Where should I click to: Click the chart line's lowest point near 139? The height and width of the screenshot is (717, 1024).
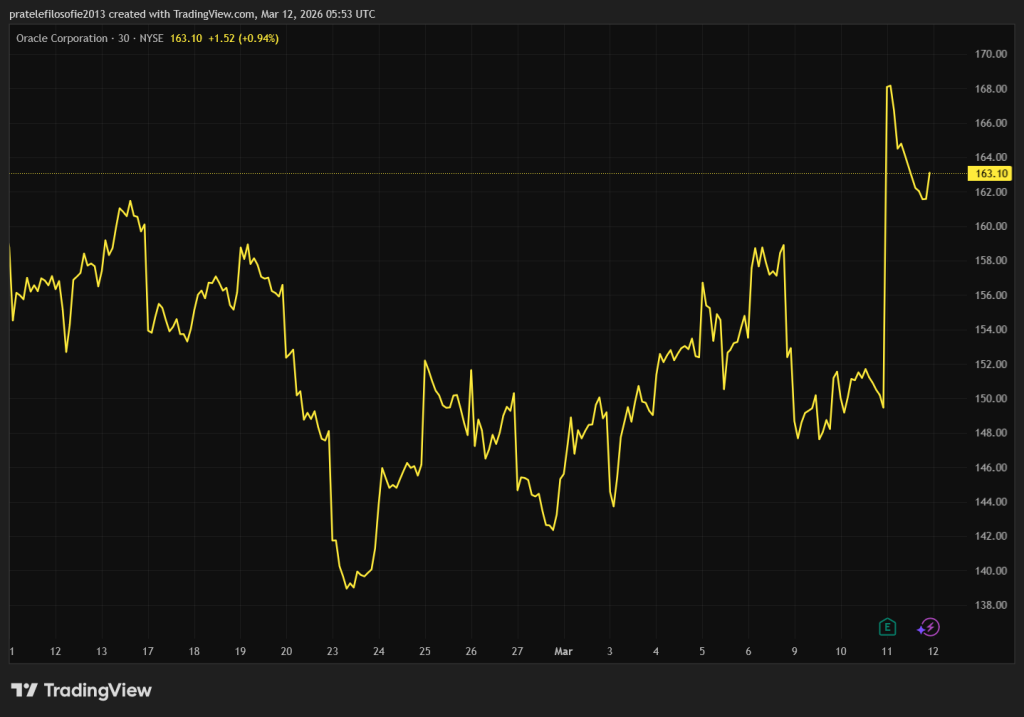[x=347, y=588]
